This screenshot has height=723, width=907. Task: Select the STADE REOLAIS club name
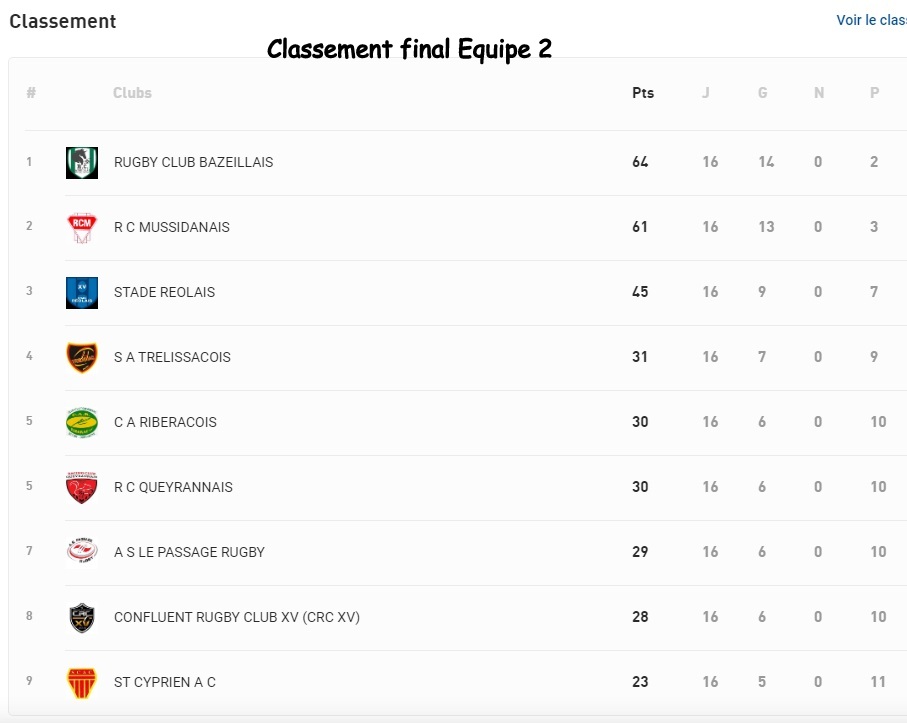pyautogui.click(x=164, y=292)
